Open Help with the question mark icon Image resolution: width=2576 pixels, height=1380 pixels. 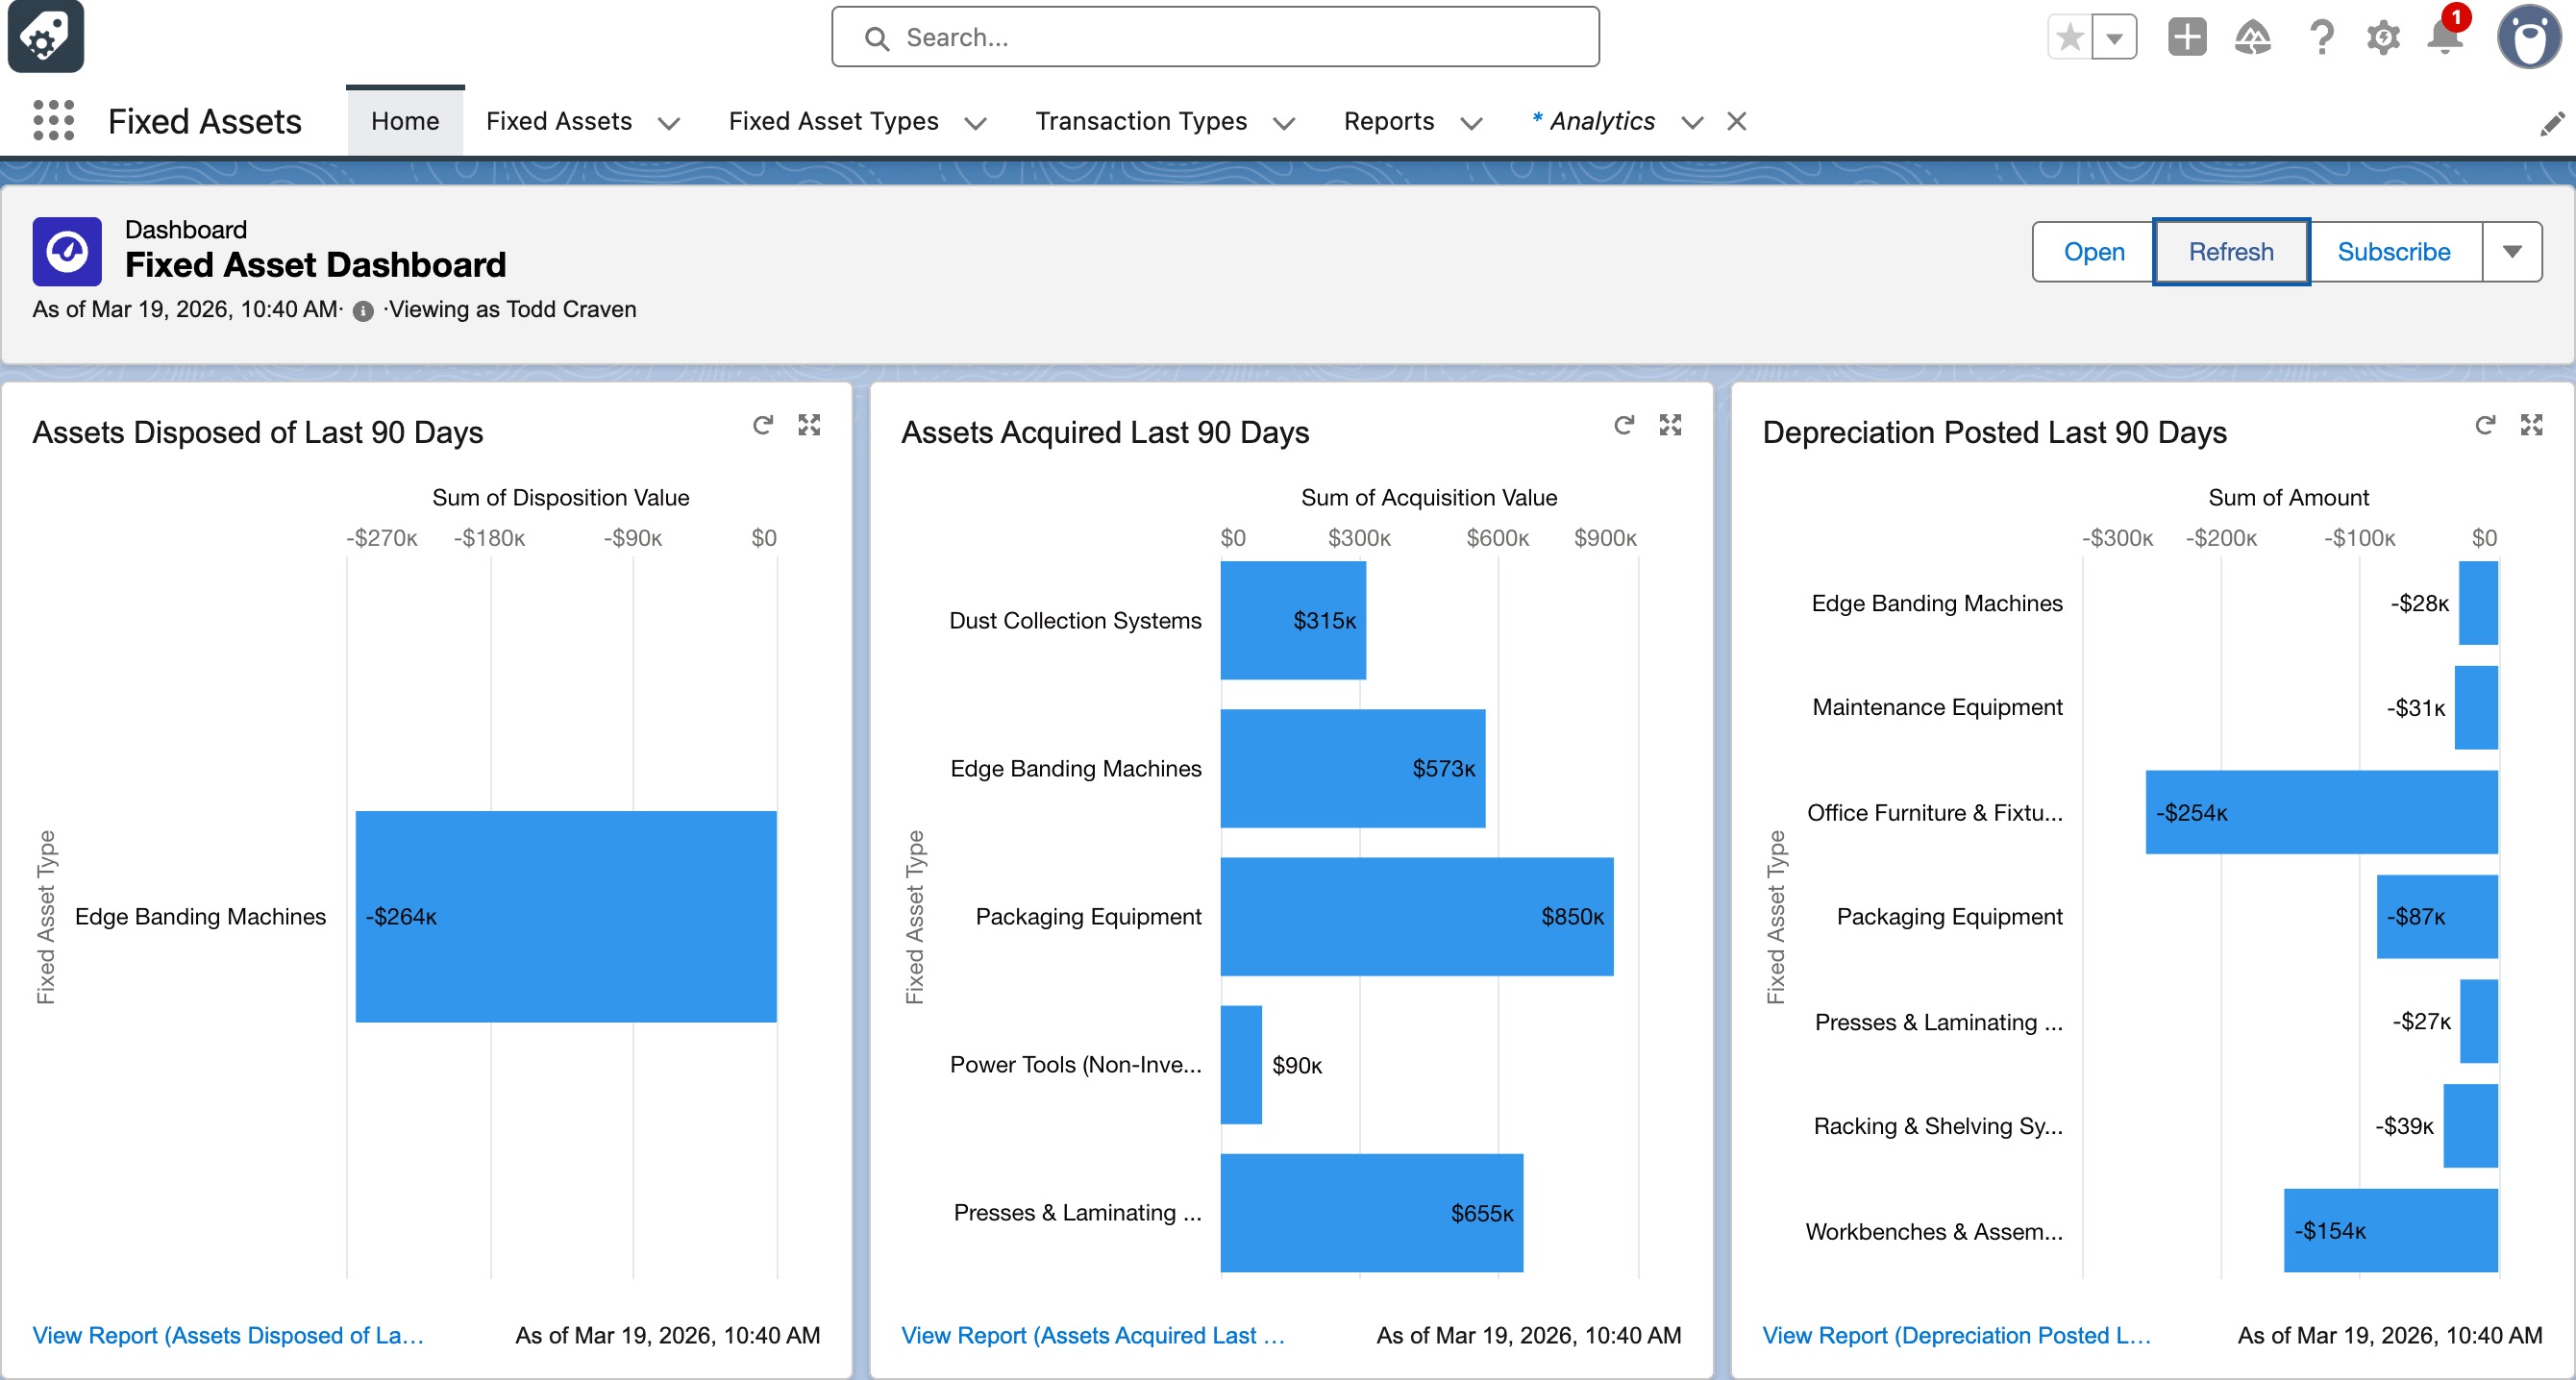click(x=2320, y=37)
